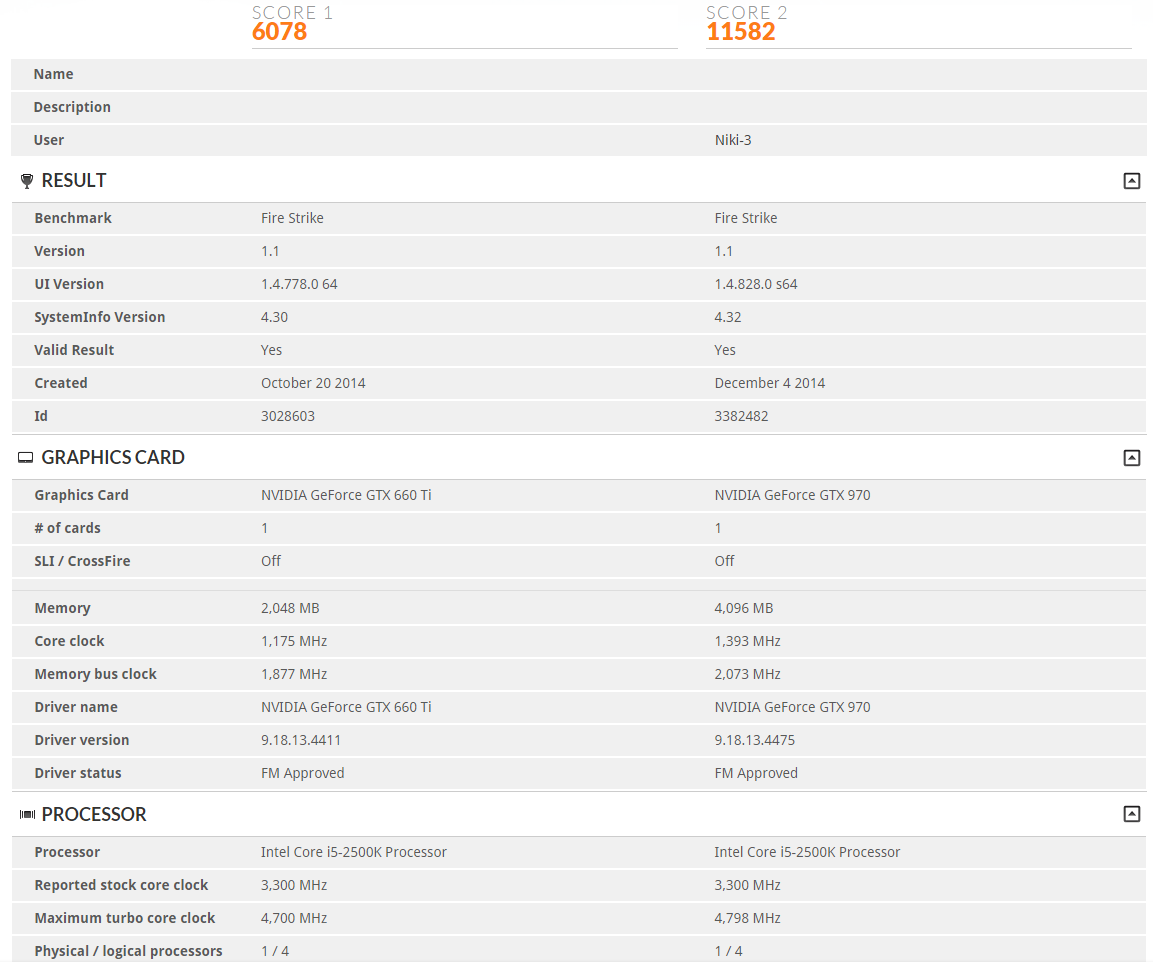Click the Valid Result row label
This screenshot has height=962, width=1153.
point(74,350)
